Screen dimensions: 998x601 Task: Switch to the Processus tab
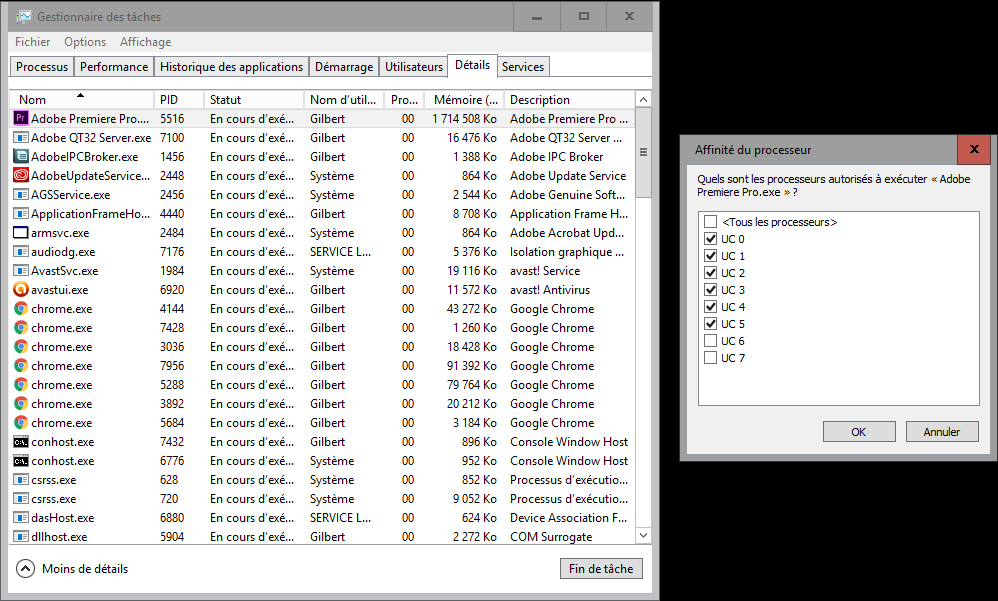click(x=42, y=67)
